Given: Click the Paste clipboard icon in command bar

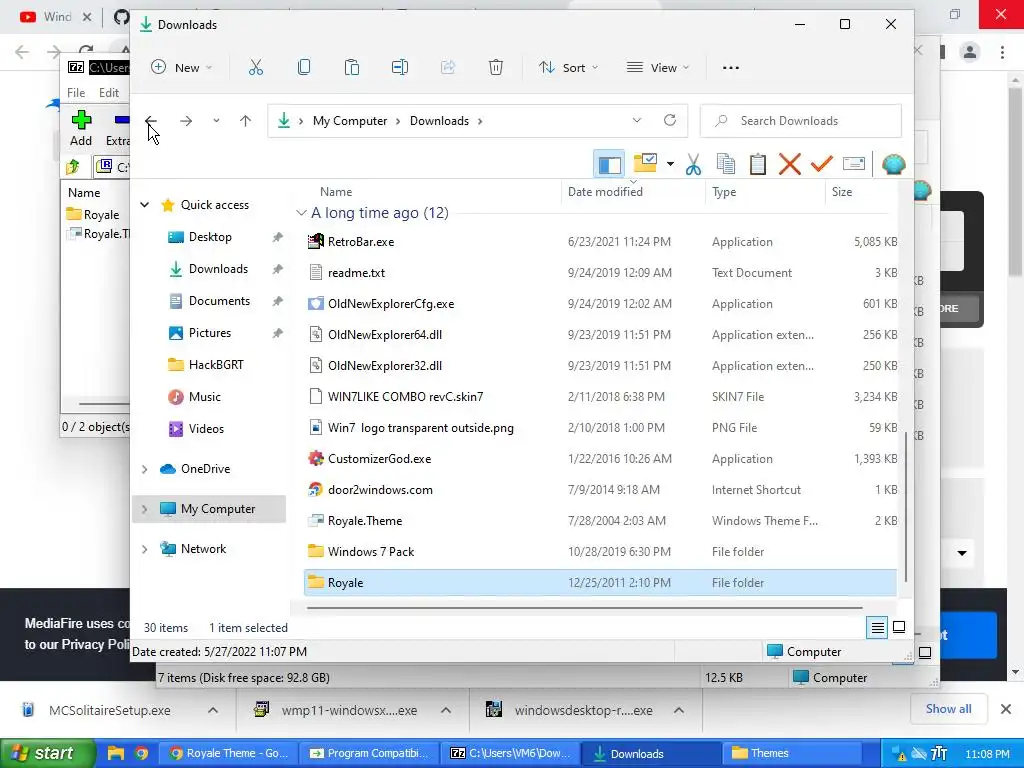Looking at the screenshot, I should point(351,67).
